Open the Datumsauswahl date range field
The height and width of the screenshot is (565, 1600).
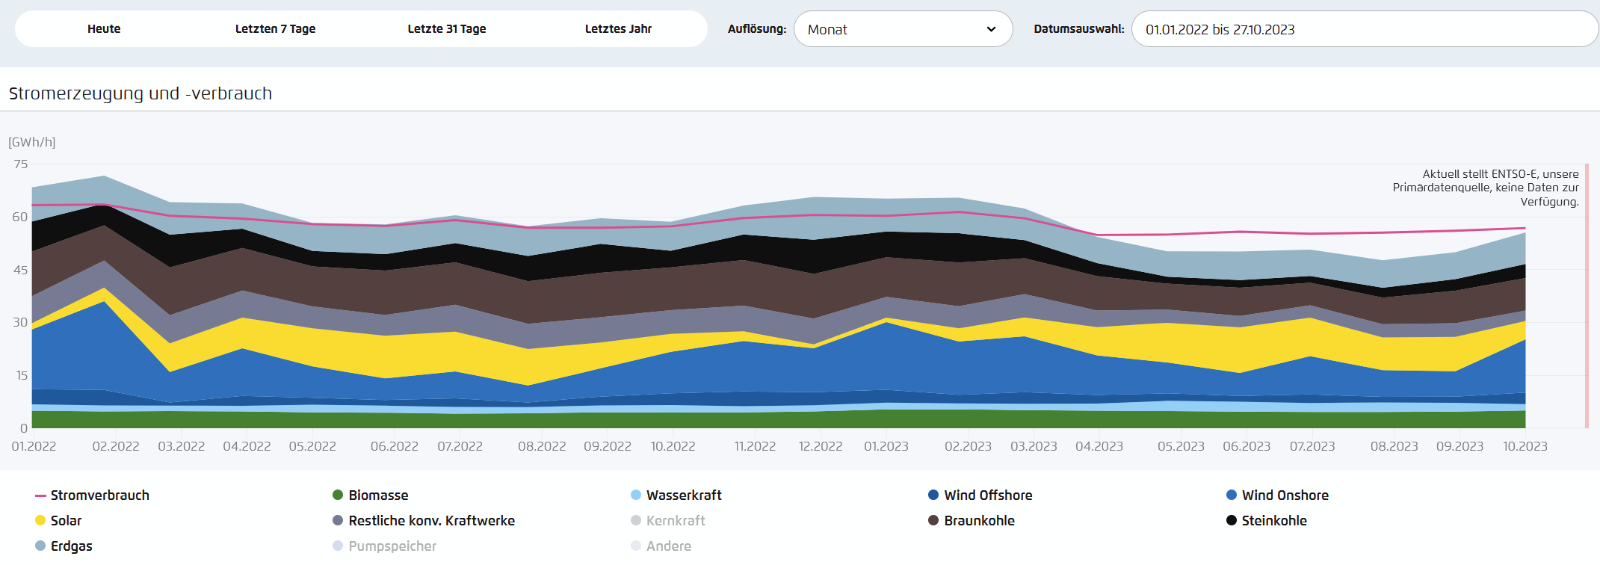1364,29
